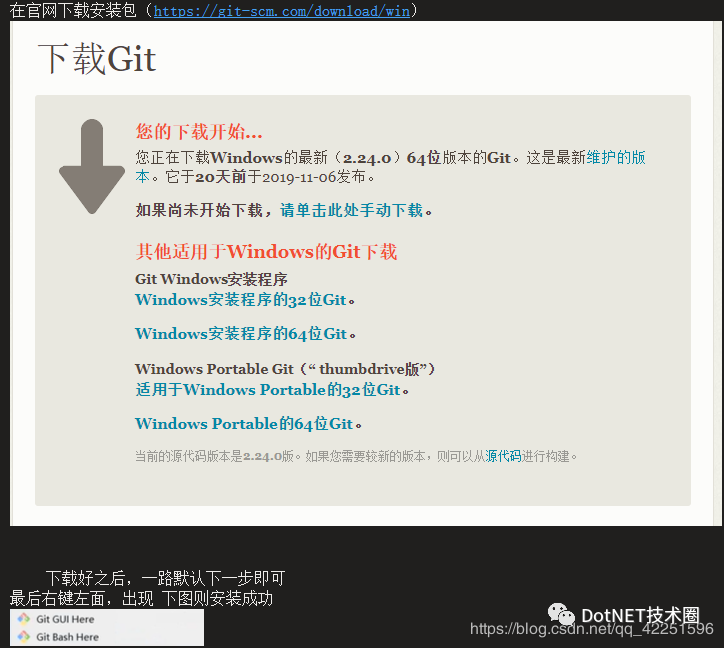
Task: Click the 当前的源代码版本是2.24.0版 text
Action: (214, 456)
